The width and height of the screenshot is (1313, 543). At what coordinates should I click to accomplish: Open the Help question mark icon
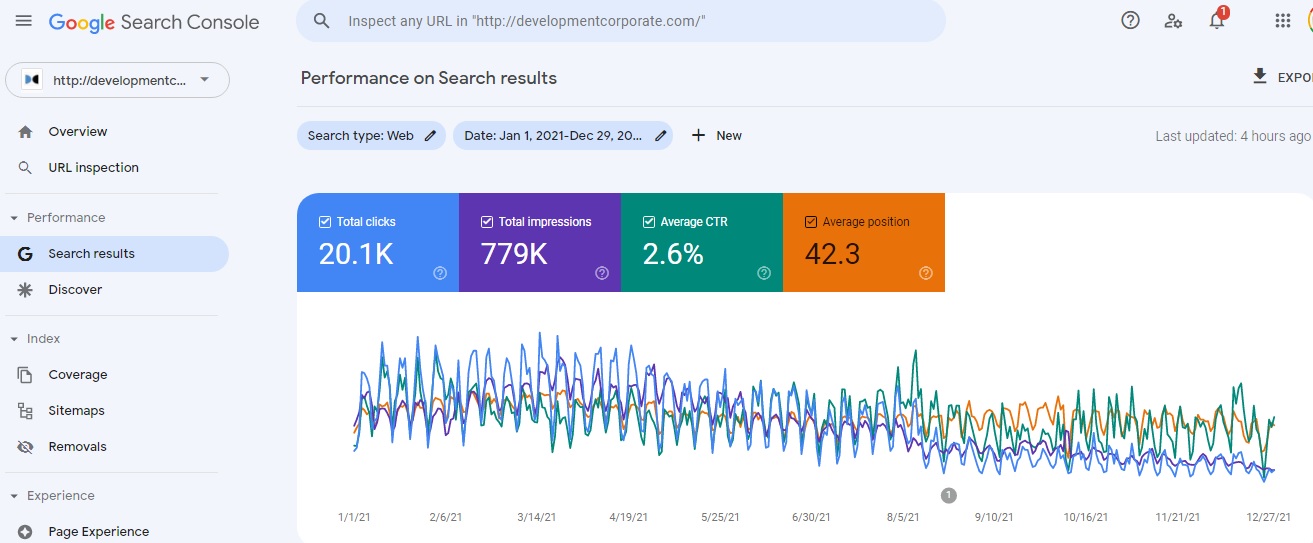[1130, 20]
